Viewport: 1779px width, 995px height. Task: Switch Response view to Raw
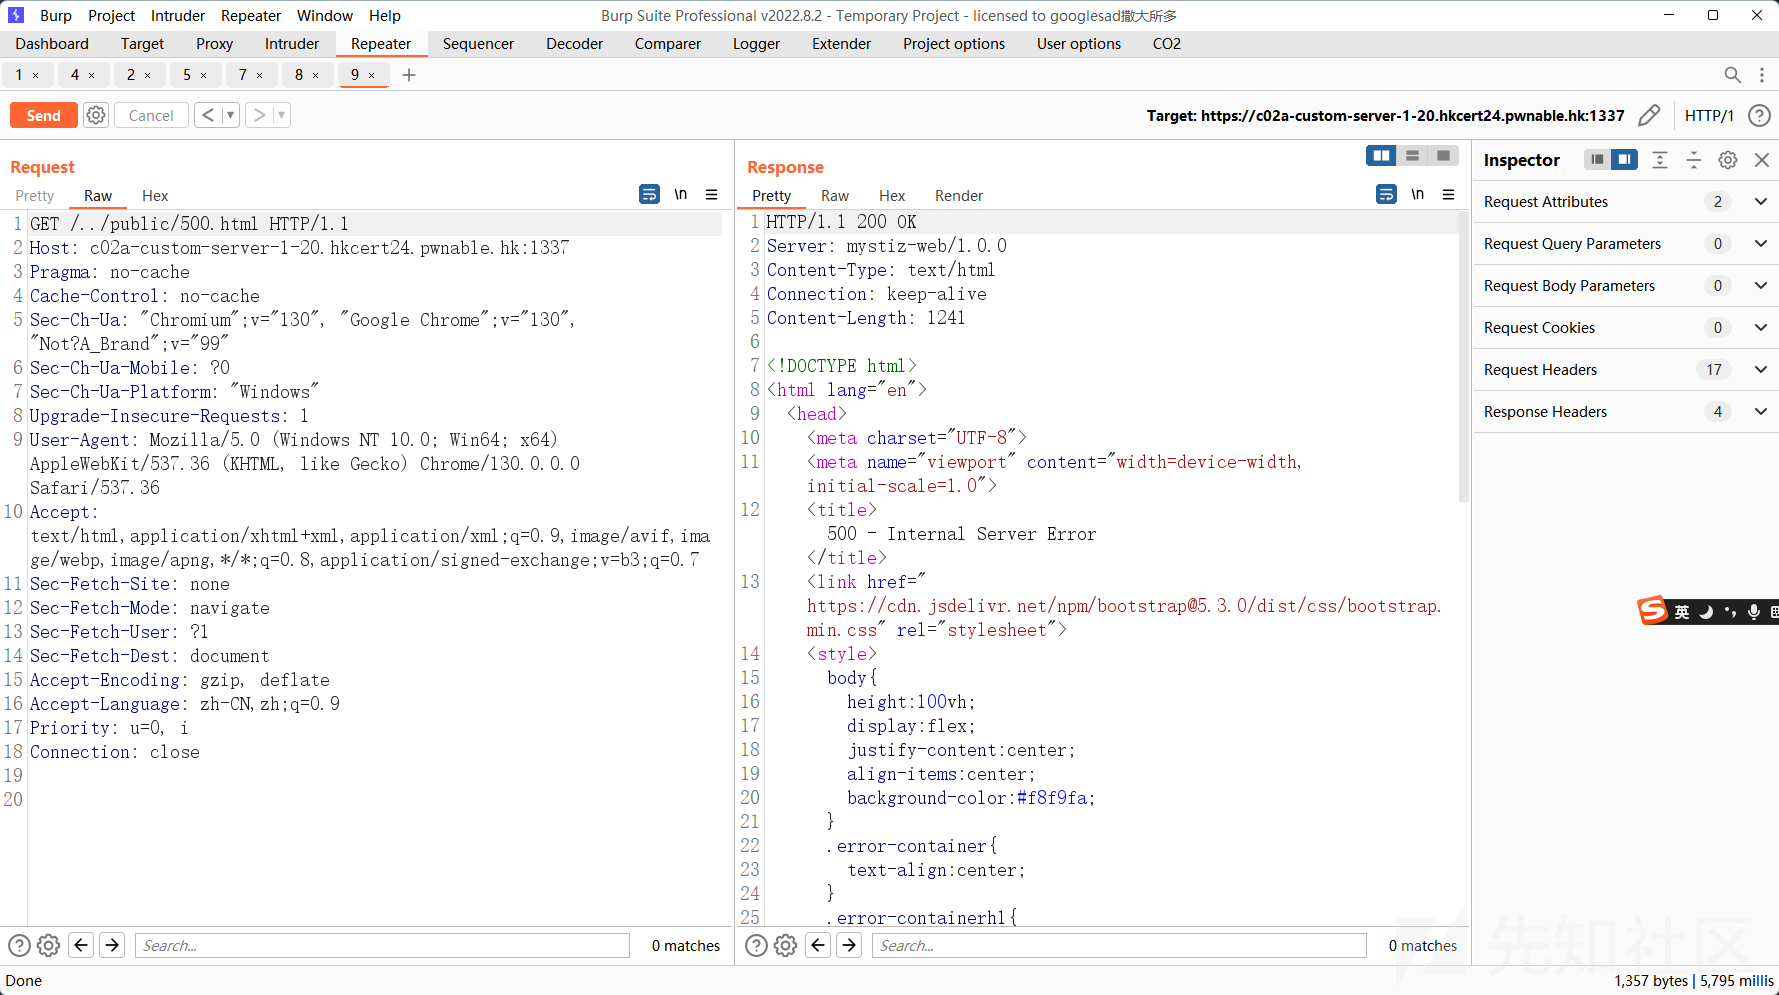pyautogui.click(x=835, y=195)
